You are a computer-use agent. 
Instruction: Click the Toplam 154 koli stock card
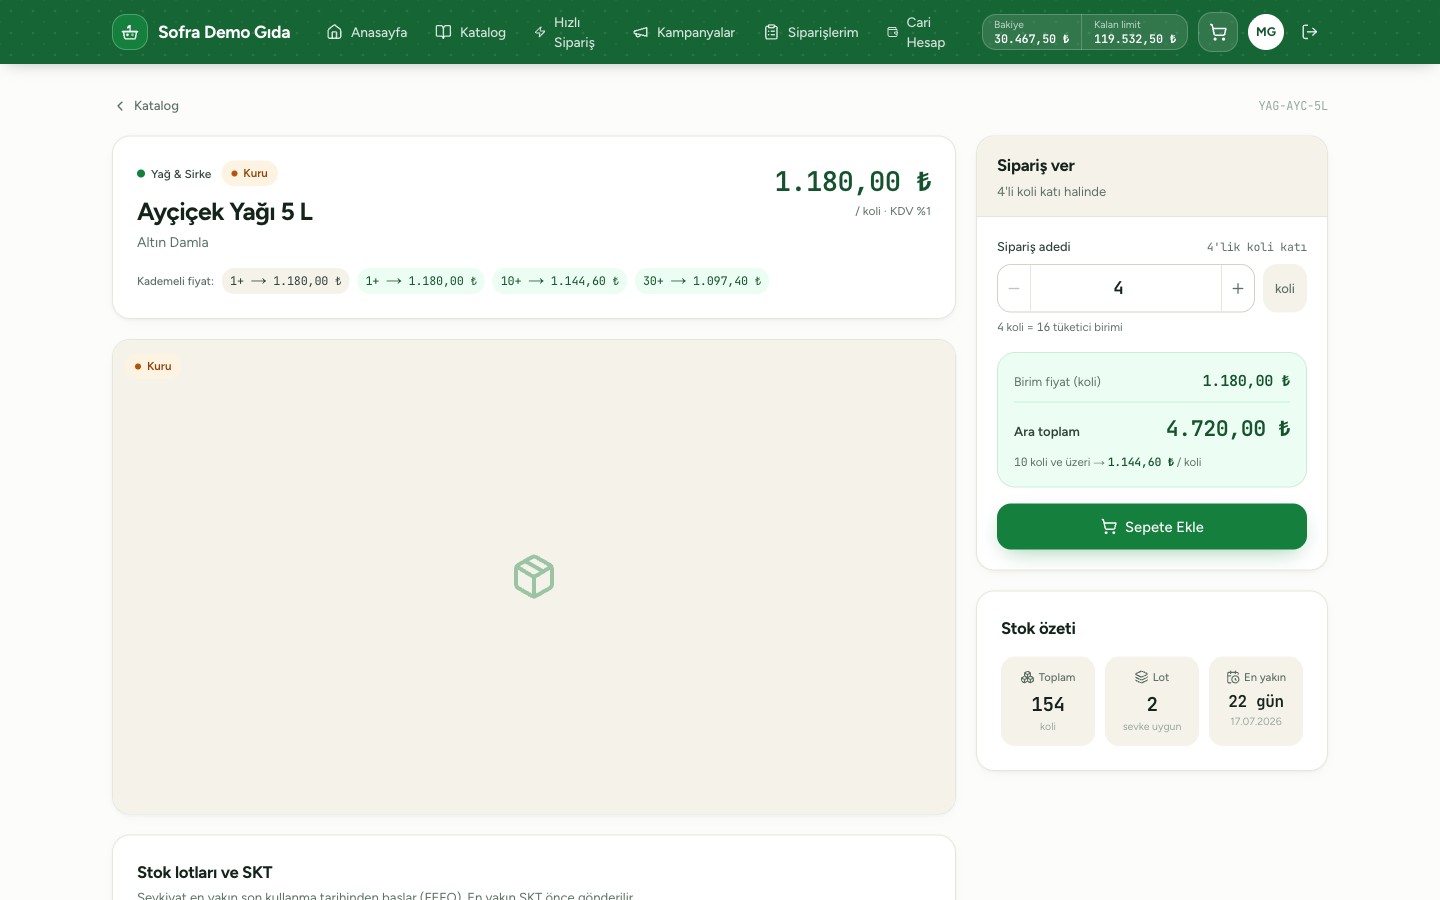(x=1048, y=701)
